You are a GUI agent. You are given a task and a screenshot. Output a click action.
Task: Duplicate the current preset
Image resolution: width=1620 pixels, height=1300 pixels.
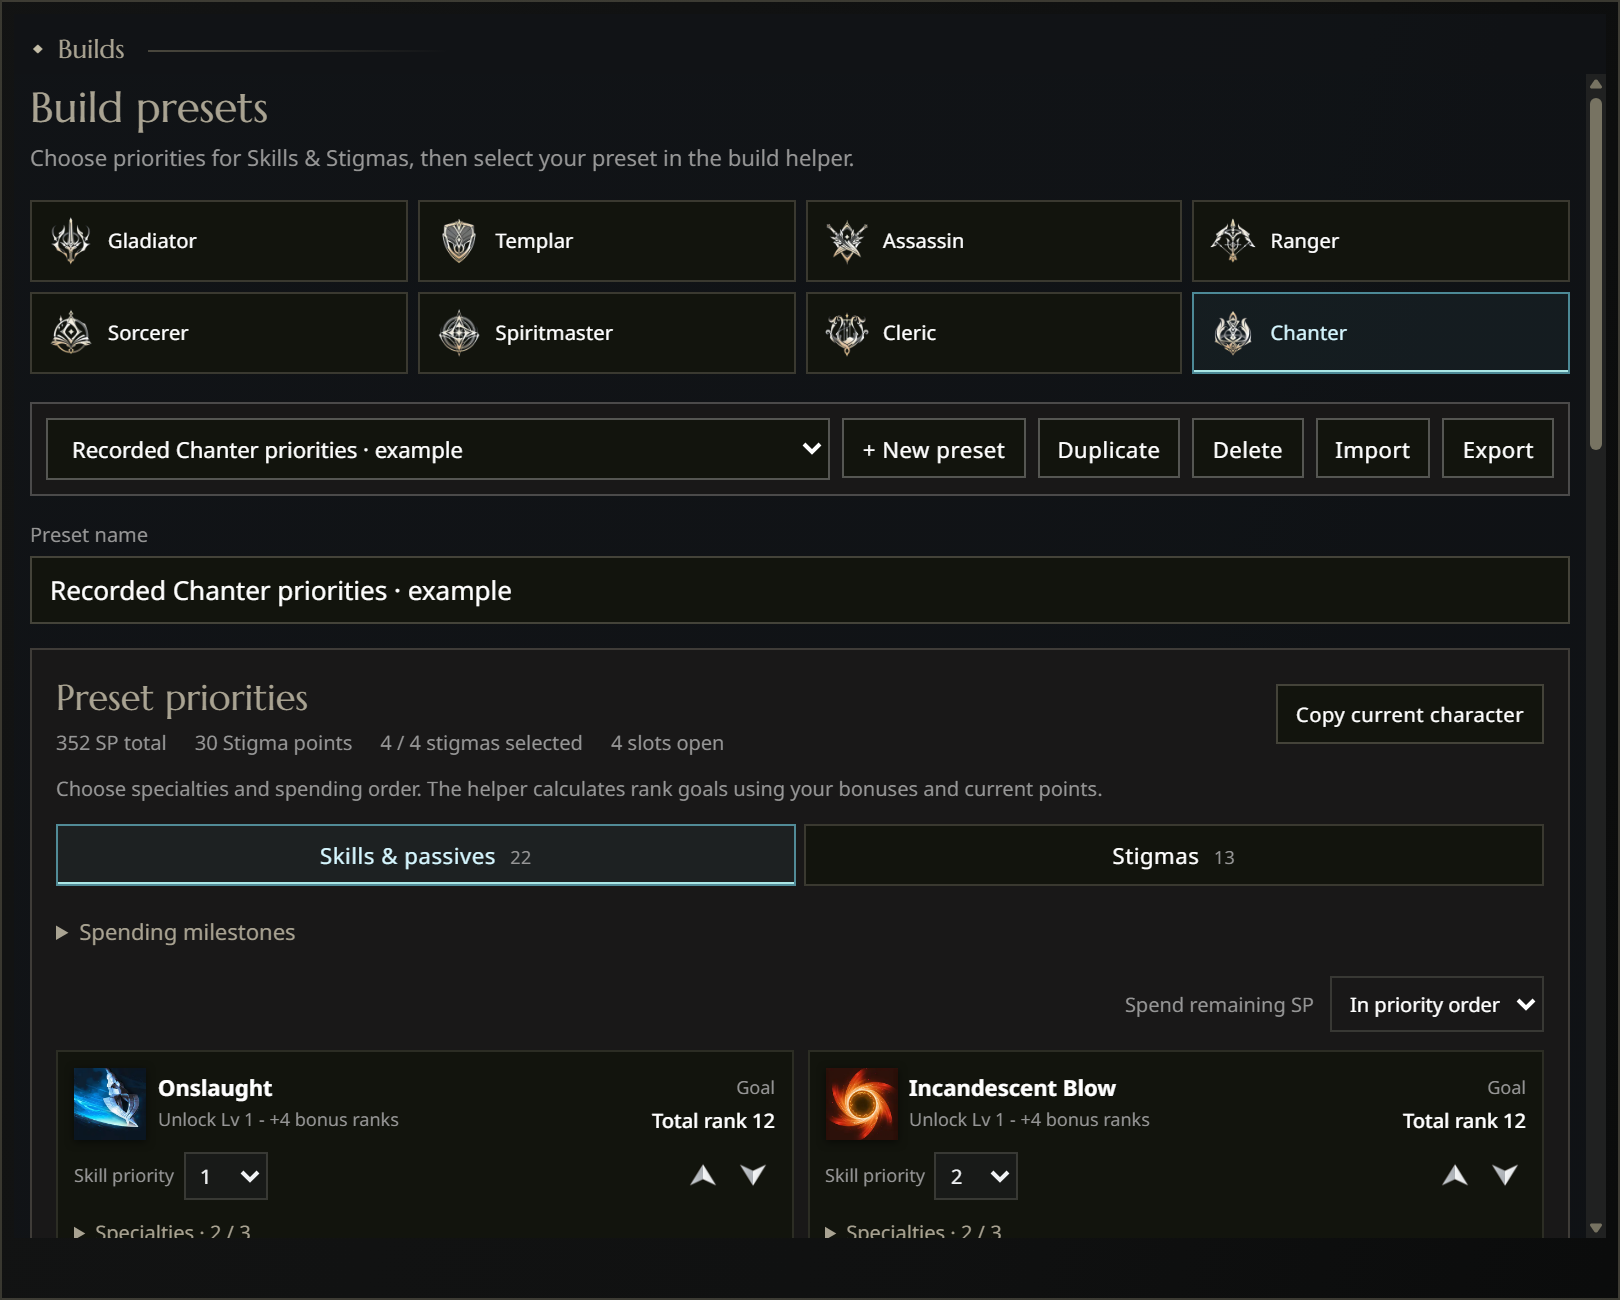[1109, 449]
